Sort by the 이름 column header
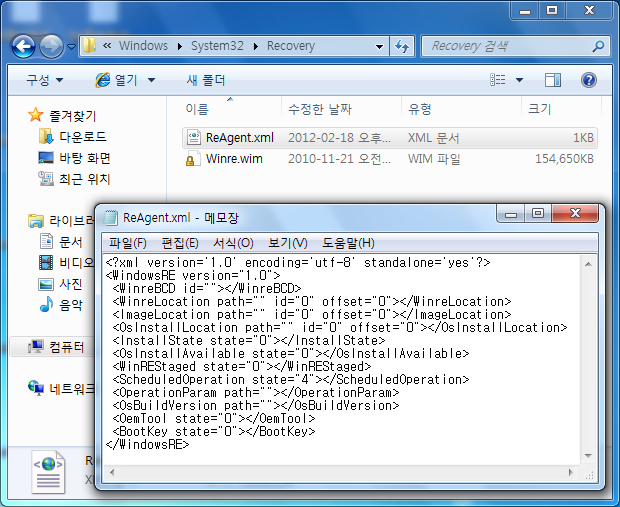620x507 pixels. tap(197, 109)
